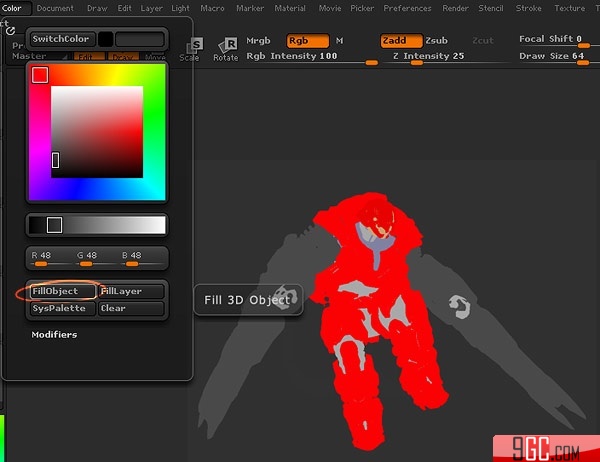The height and width of the screenshot is (462, 600).
Task: Open the Render menu
Action: pos(455,8)
